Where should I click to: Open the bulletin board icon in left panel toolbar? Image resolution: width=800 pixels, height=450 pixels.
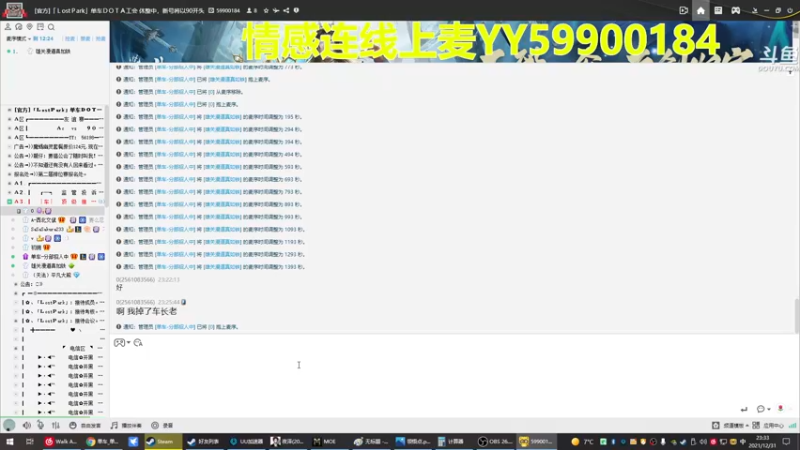[40, 27]
